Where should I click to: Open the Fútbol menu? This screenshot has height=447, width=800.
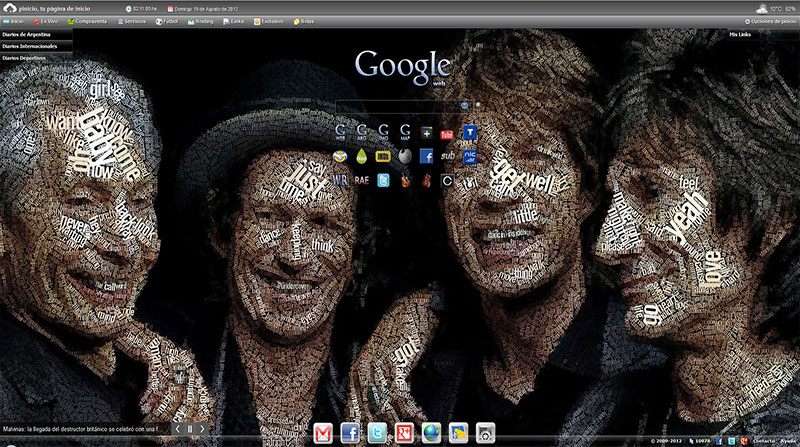166,20
